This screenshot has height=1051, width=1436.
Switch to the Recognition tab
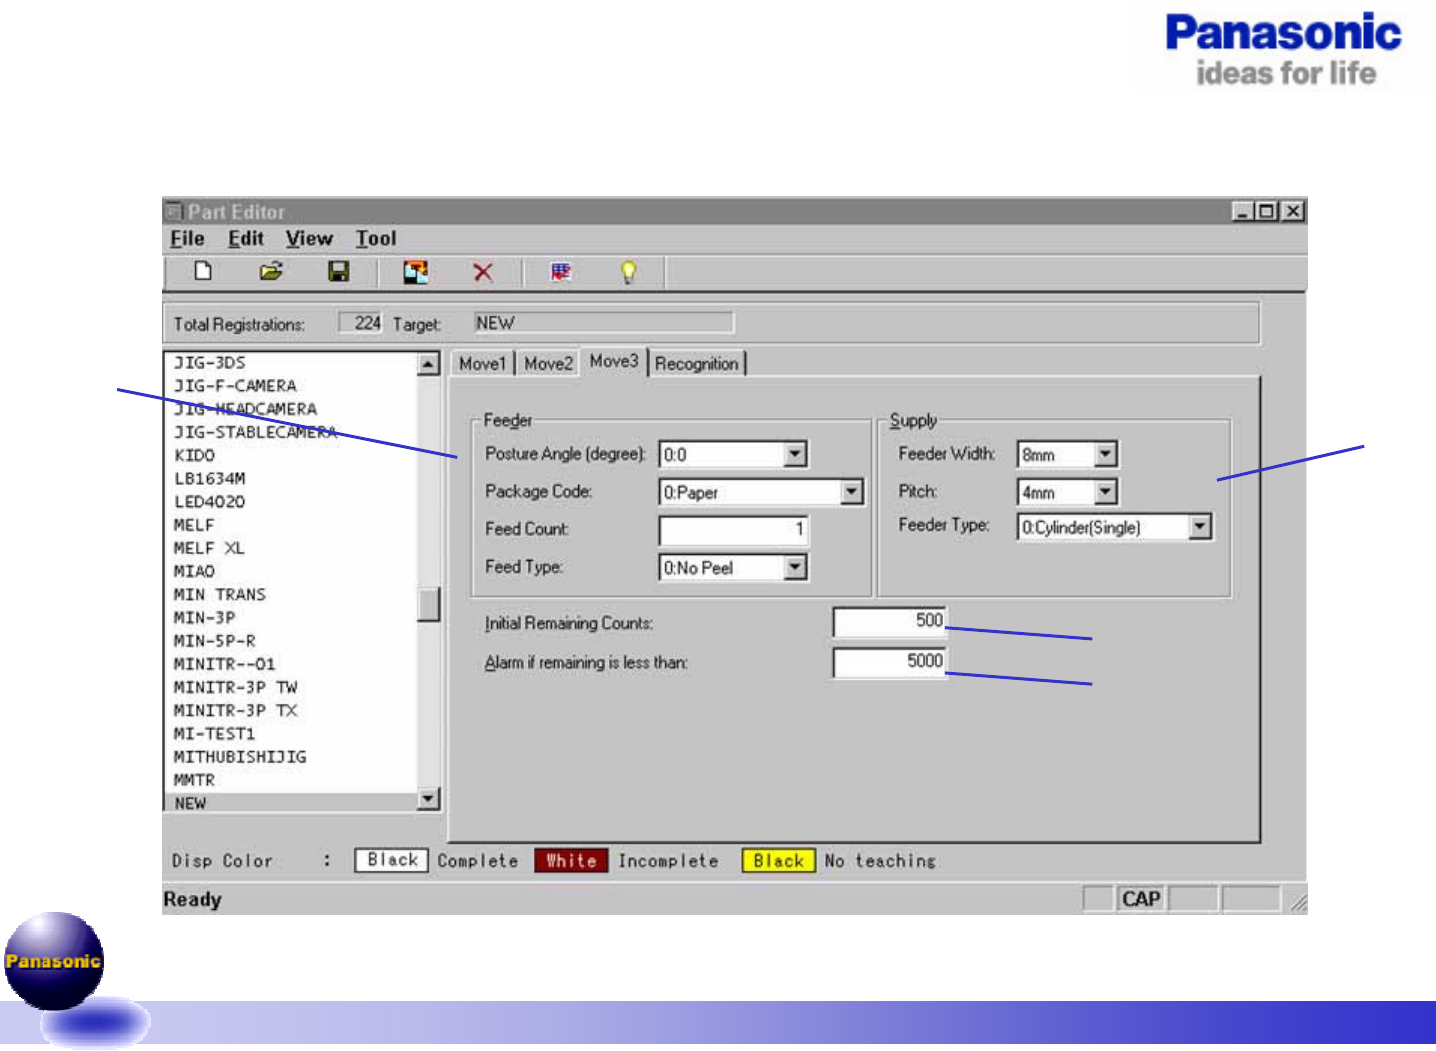click(x=697, y=364)
